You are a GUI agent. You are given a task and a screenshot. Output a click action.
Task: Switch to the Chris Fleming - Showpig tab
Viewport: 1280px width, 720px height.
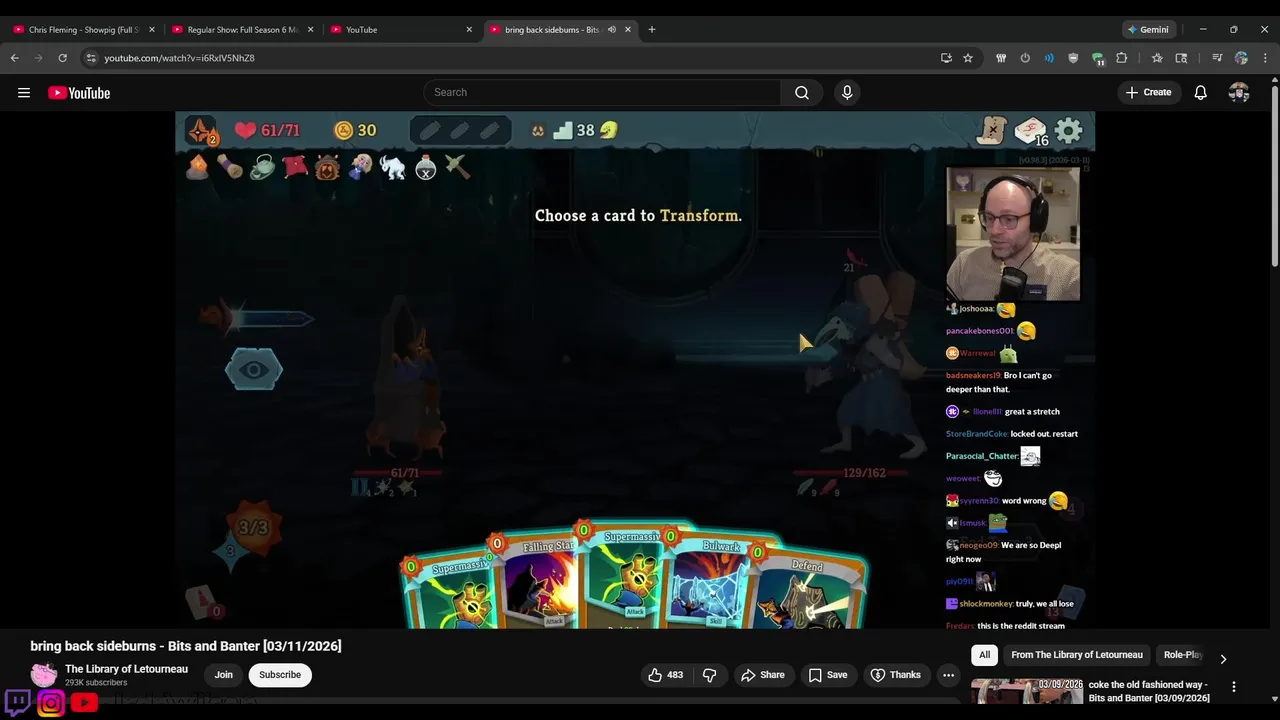[x=84, y=30]
